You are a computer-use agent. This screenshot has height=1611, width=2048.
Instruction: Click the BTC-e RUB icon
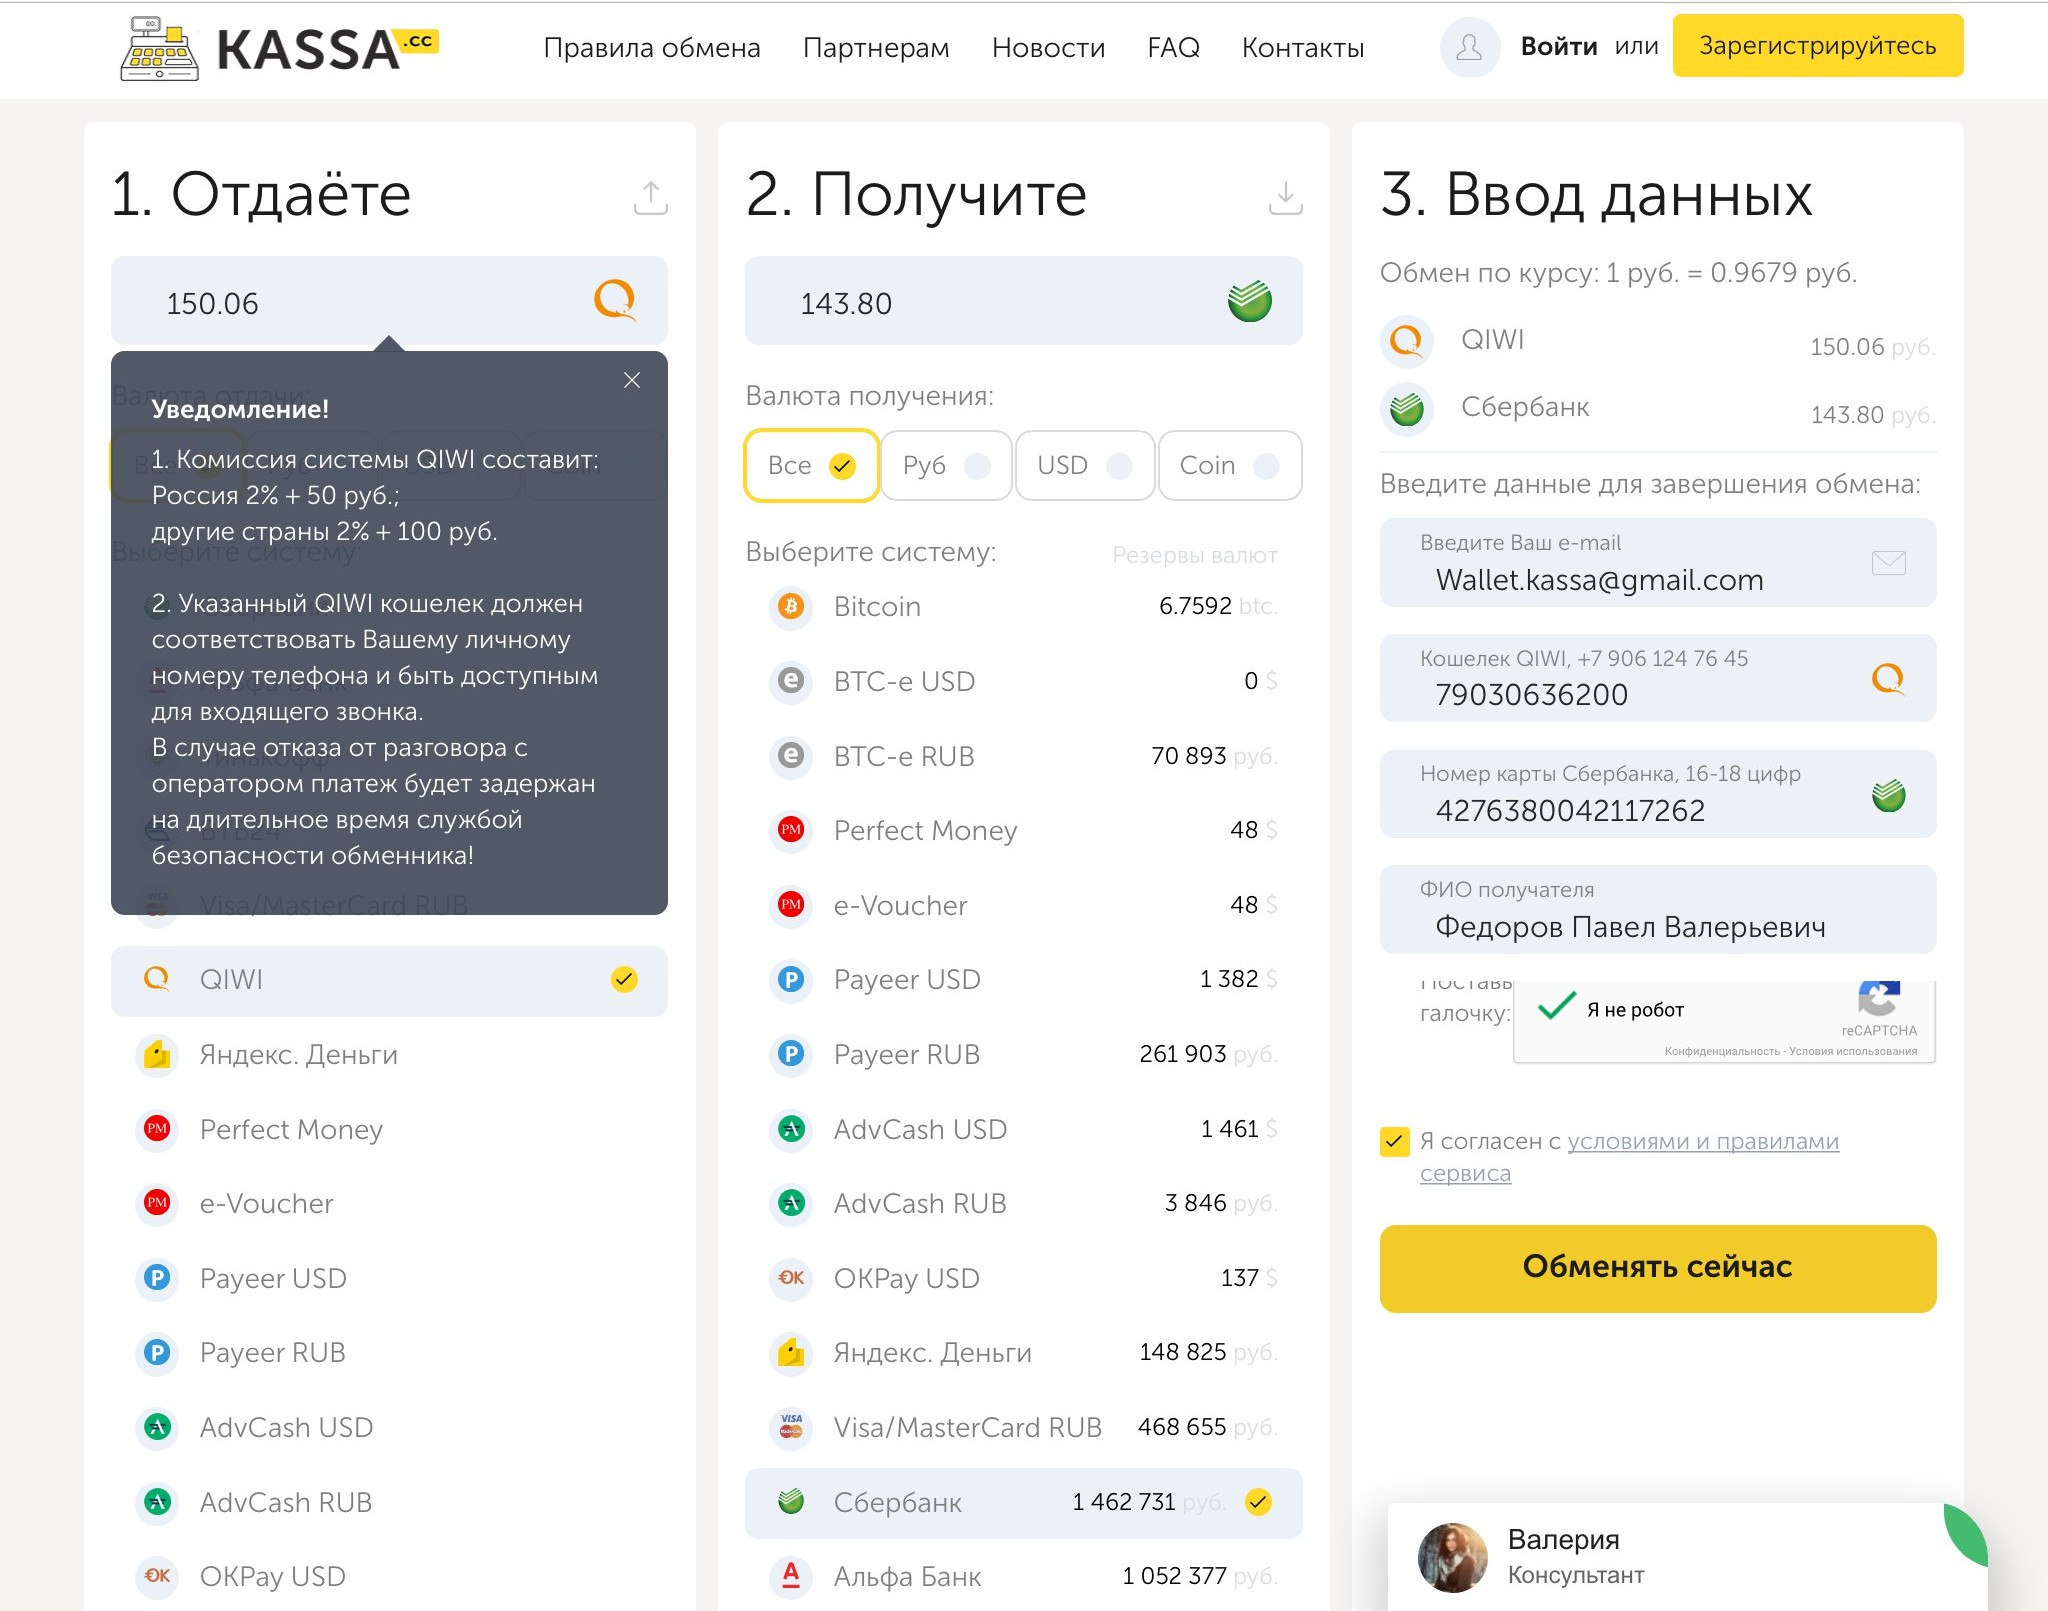pos(791,756)
